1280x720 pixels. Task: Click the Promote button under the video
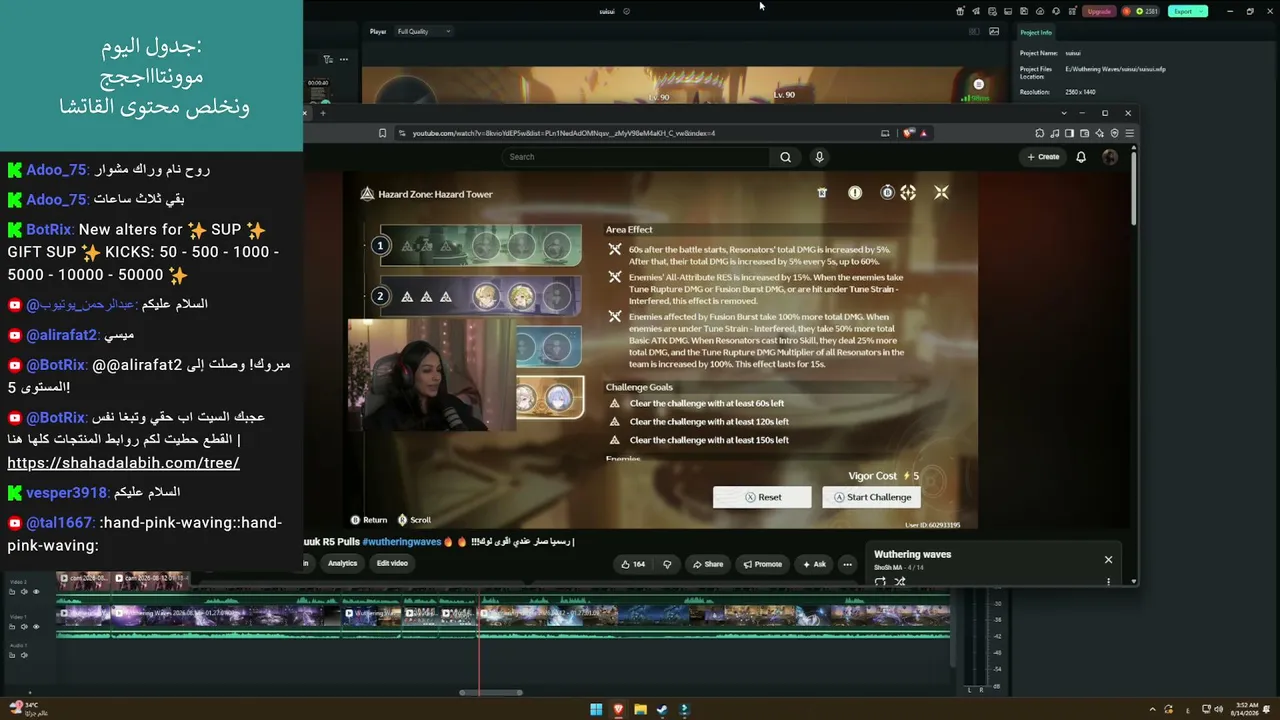click(762, 564)
